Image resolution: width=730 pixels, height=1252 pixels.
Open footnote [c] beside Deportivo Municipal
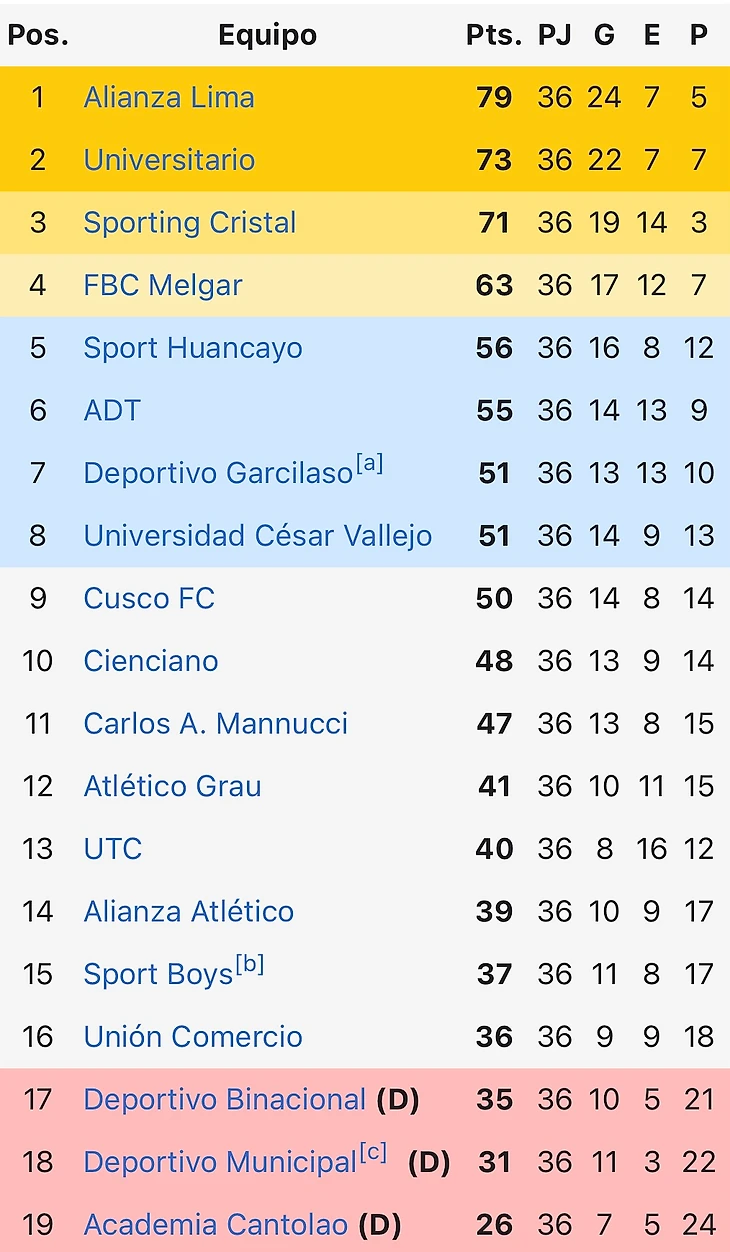pyautogui.click(x=373, y=1154)
